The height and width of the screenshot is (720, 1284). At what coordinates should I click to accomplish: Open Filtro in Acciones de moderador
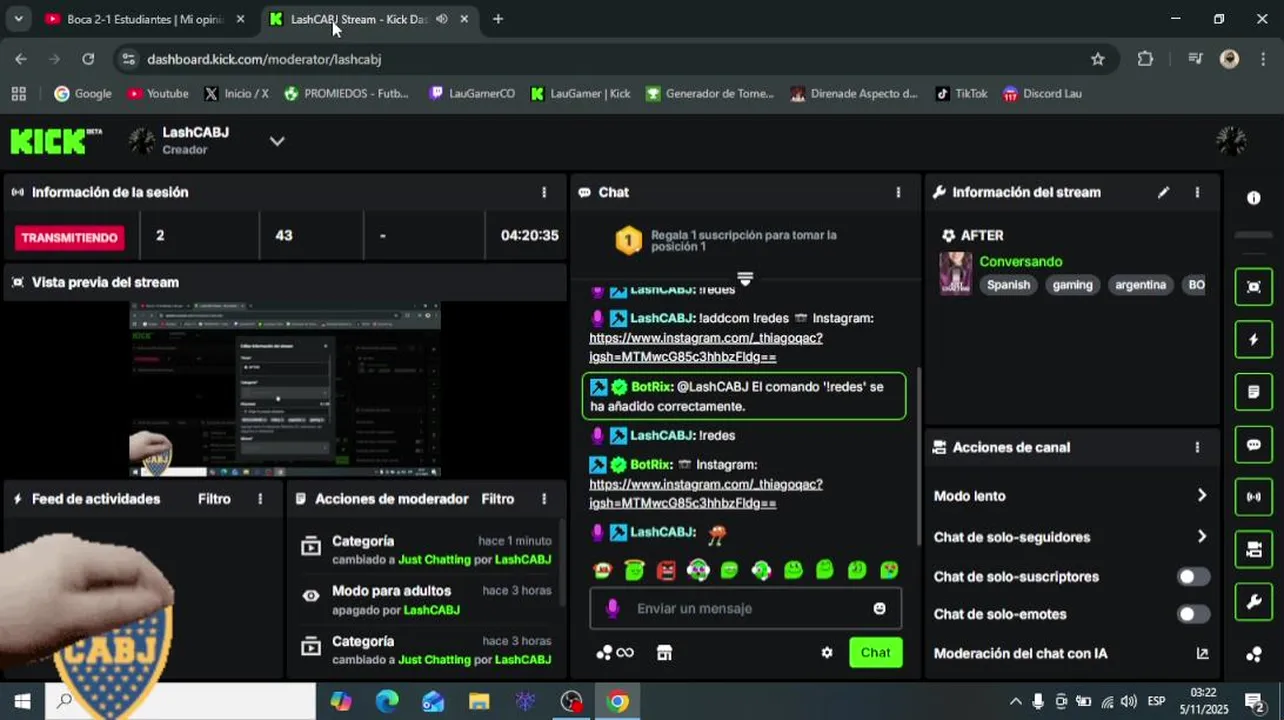click(x=498, y=499)
